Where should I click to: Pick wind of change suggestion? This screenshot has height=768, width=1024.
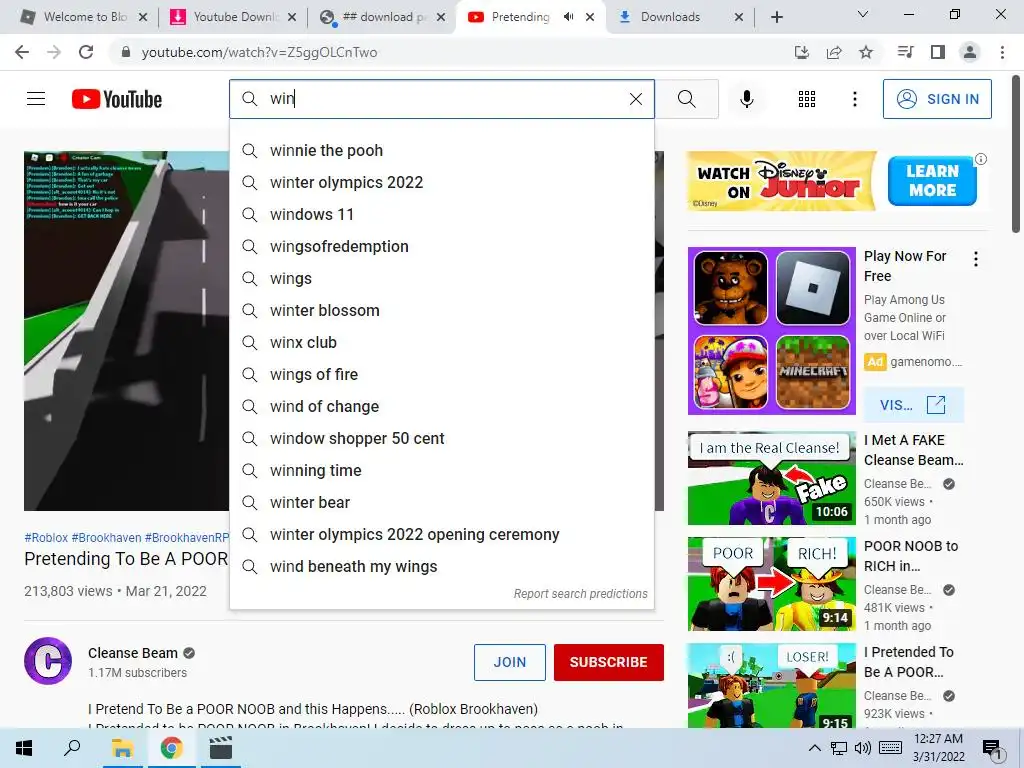441,406
